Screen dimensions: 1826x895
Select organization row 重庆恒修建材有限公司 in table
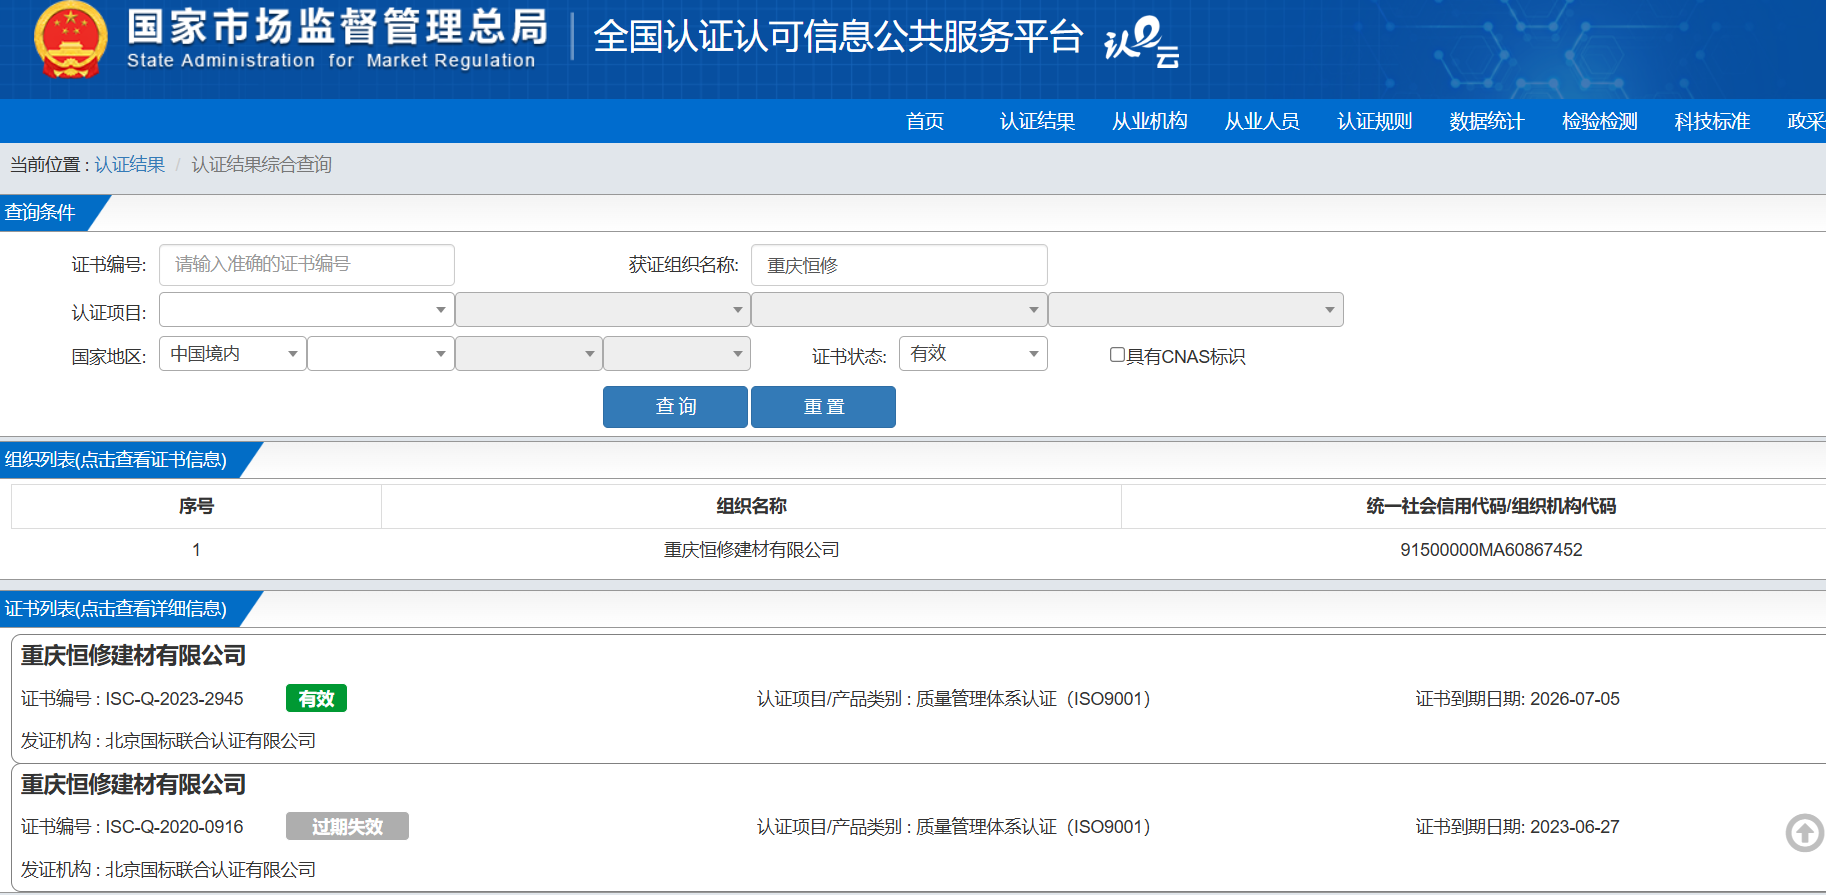(x=752, y=550)
